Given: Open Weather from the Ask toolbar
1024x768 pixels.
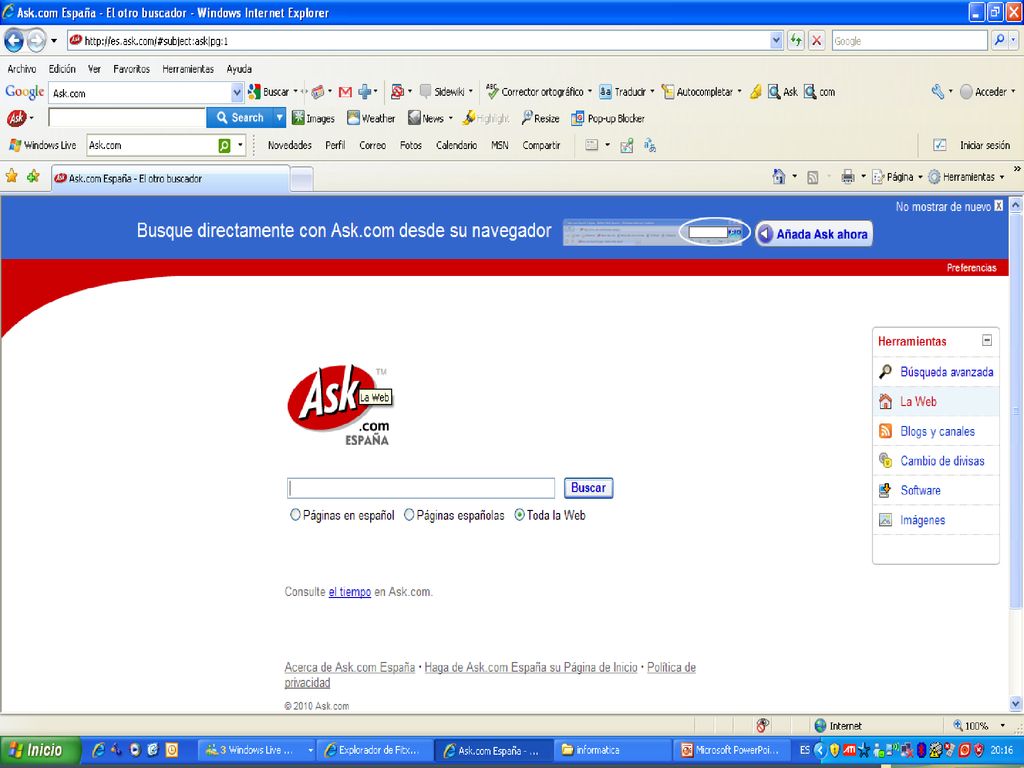Looking at the screenshot, I should [371, 118].
